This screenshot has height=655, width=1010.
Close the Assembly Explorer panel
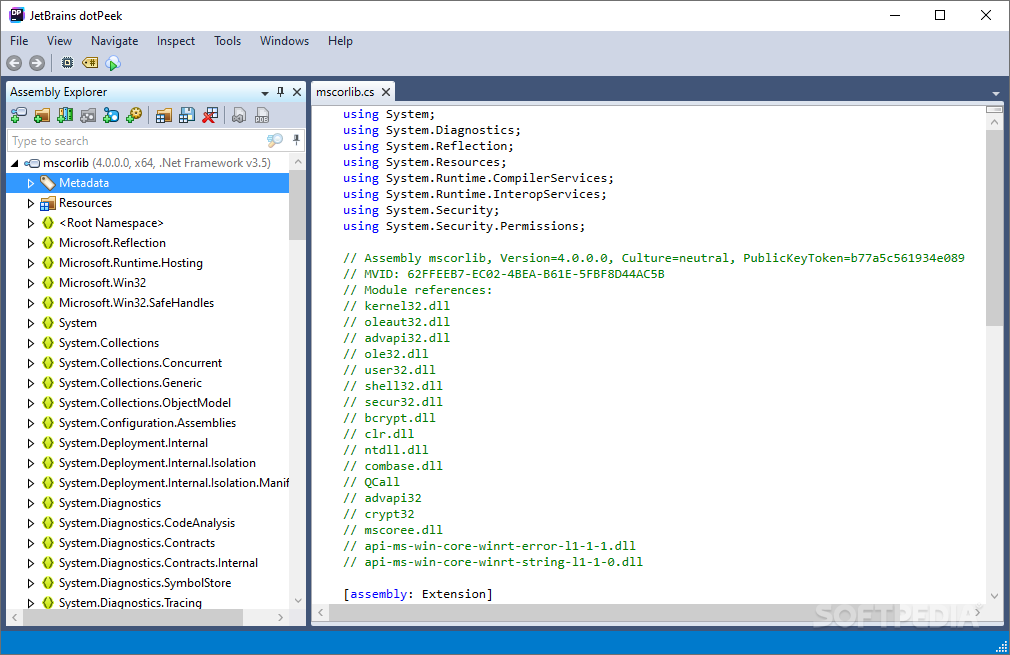tap(297, 92)
